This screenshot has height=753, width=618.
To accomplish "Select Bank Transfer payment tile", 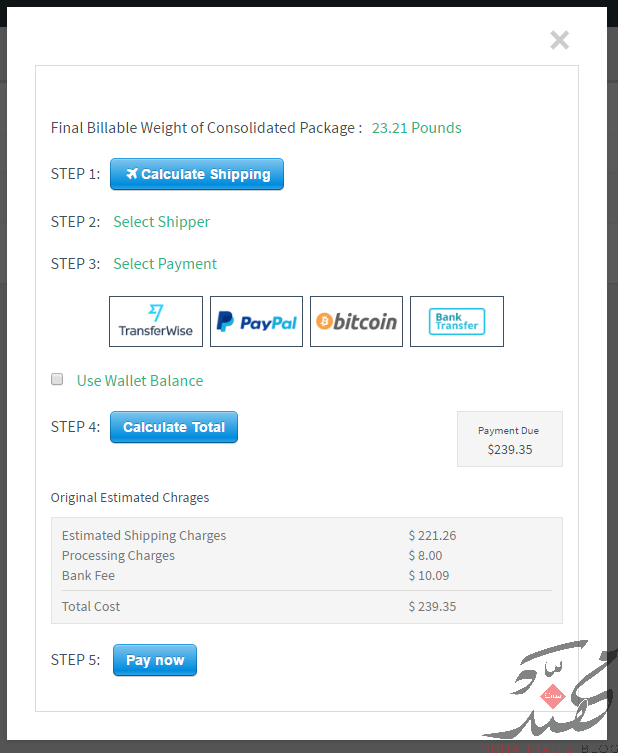I will 457,321.
